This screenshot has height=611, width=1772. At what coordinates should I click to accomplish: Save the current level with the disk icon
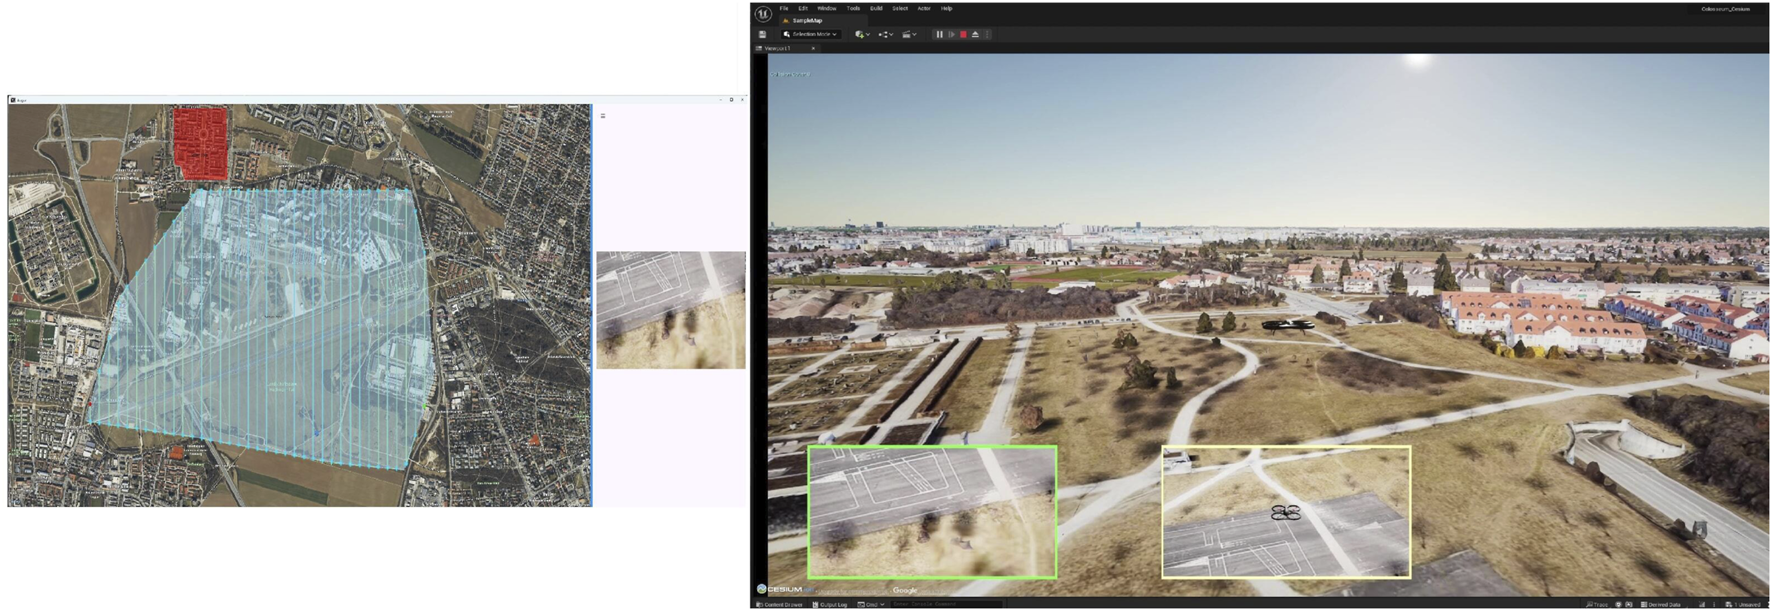click(x=763, y=34)
